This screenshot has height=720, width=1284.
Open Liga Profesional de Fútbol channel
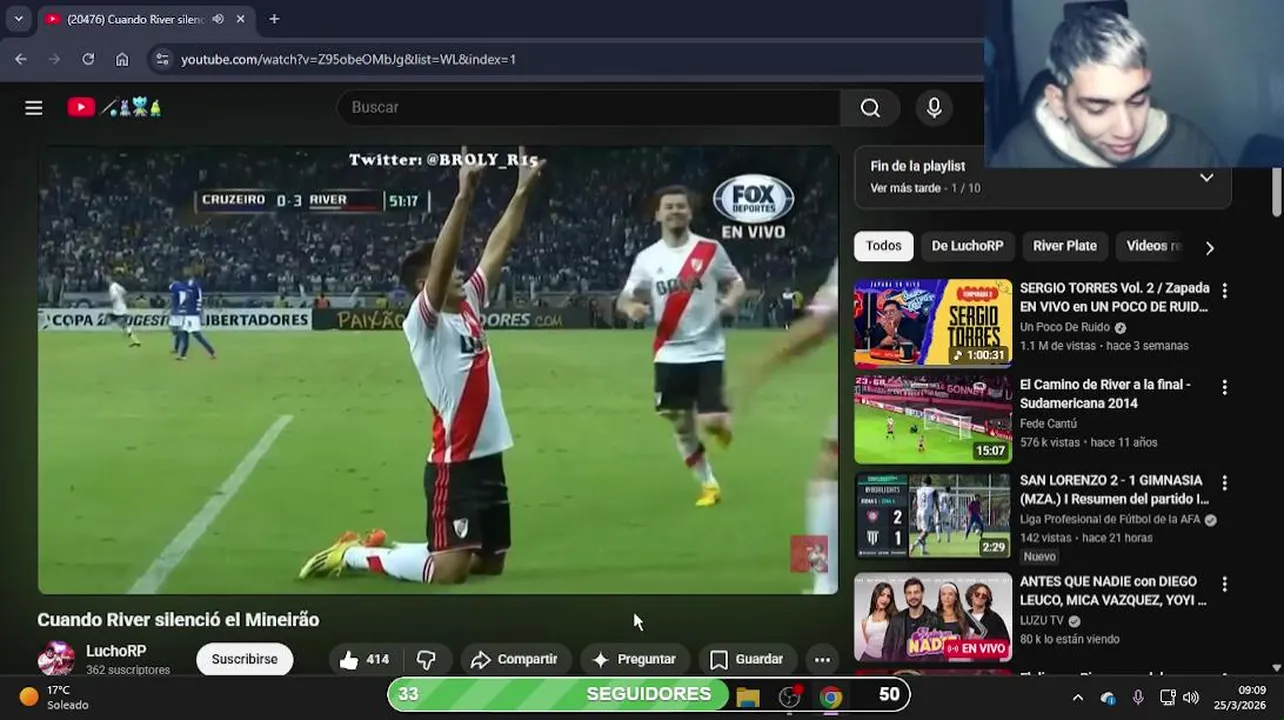[1110, 519]
